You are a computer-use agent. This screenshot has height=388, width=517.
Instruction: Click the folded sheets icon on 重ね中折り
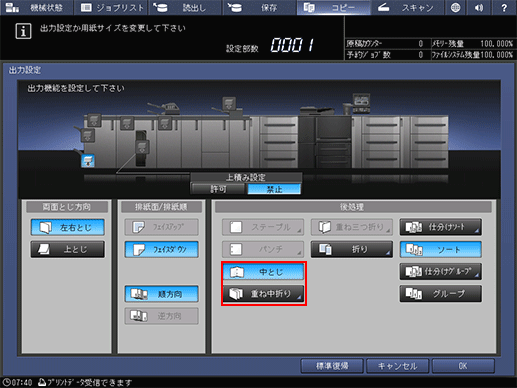pyautogui.click(x=236, y=294)
